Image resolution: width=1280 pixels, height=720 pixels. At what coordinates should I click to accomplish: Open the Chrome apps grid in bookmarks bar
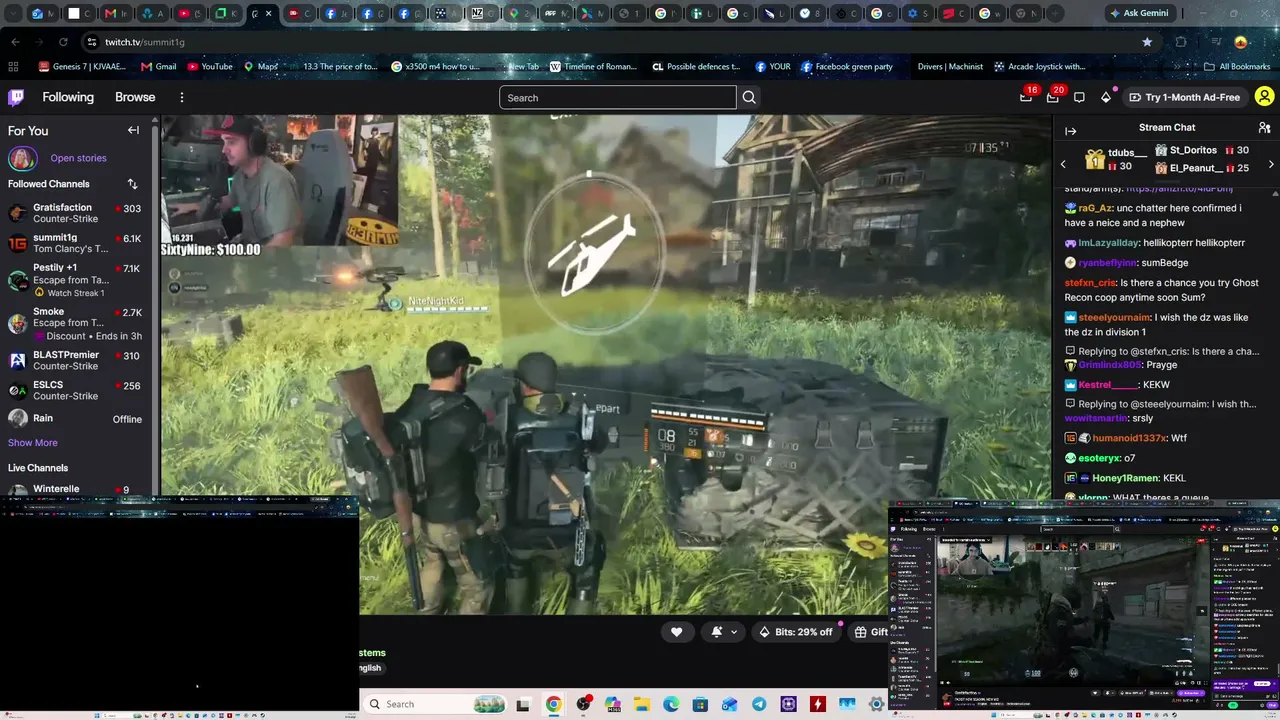(x=13, y=67)
